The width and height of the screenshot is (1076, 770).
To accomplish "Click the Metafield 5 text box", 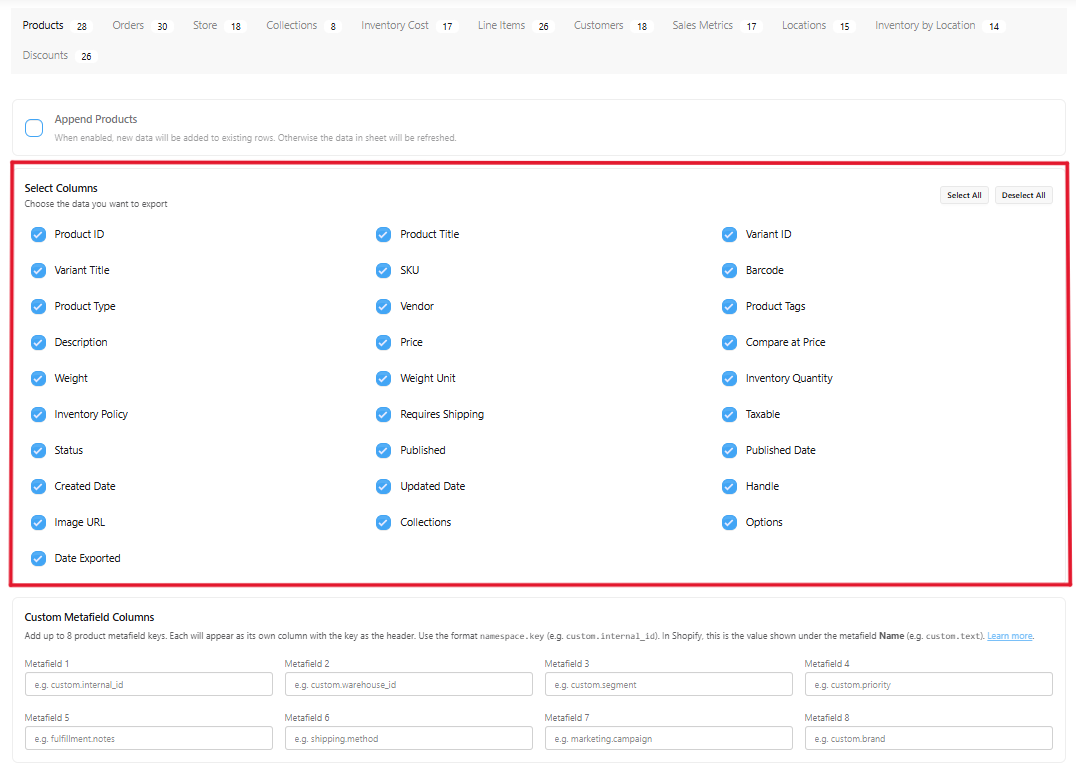I will pos(149,738).
